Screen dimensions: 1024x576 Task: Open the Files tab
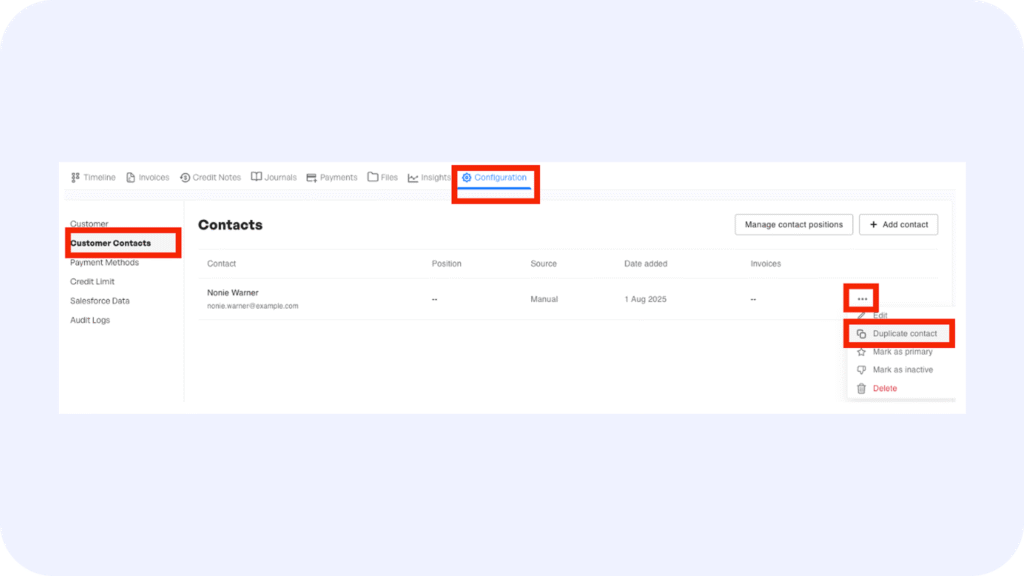pyautogui.click(x=383, y=178)
